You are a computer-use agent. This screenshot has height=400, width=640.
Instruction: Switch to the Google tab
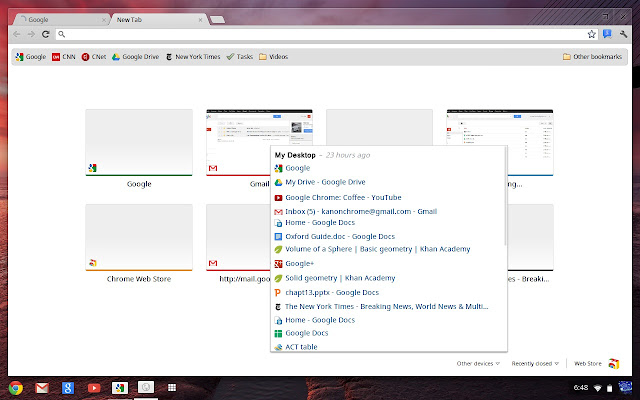pyautogui.click(x=61, y=20)
